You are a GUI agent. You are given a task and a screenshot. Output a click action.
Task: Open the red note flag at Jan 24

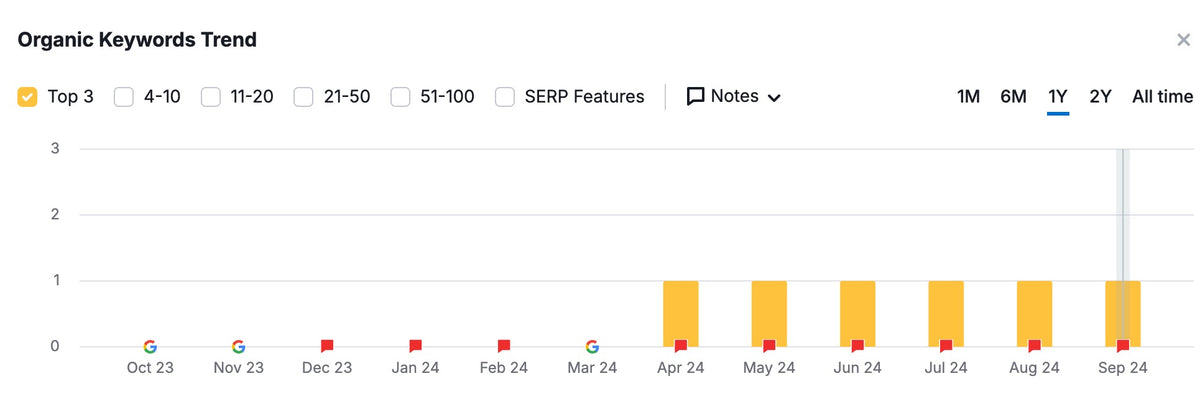415,347
